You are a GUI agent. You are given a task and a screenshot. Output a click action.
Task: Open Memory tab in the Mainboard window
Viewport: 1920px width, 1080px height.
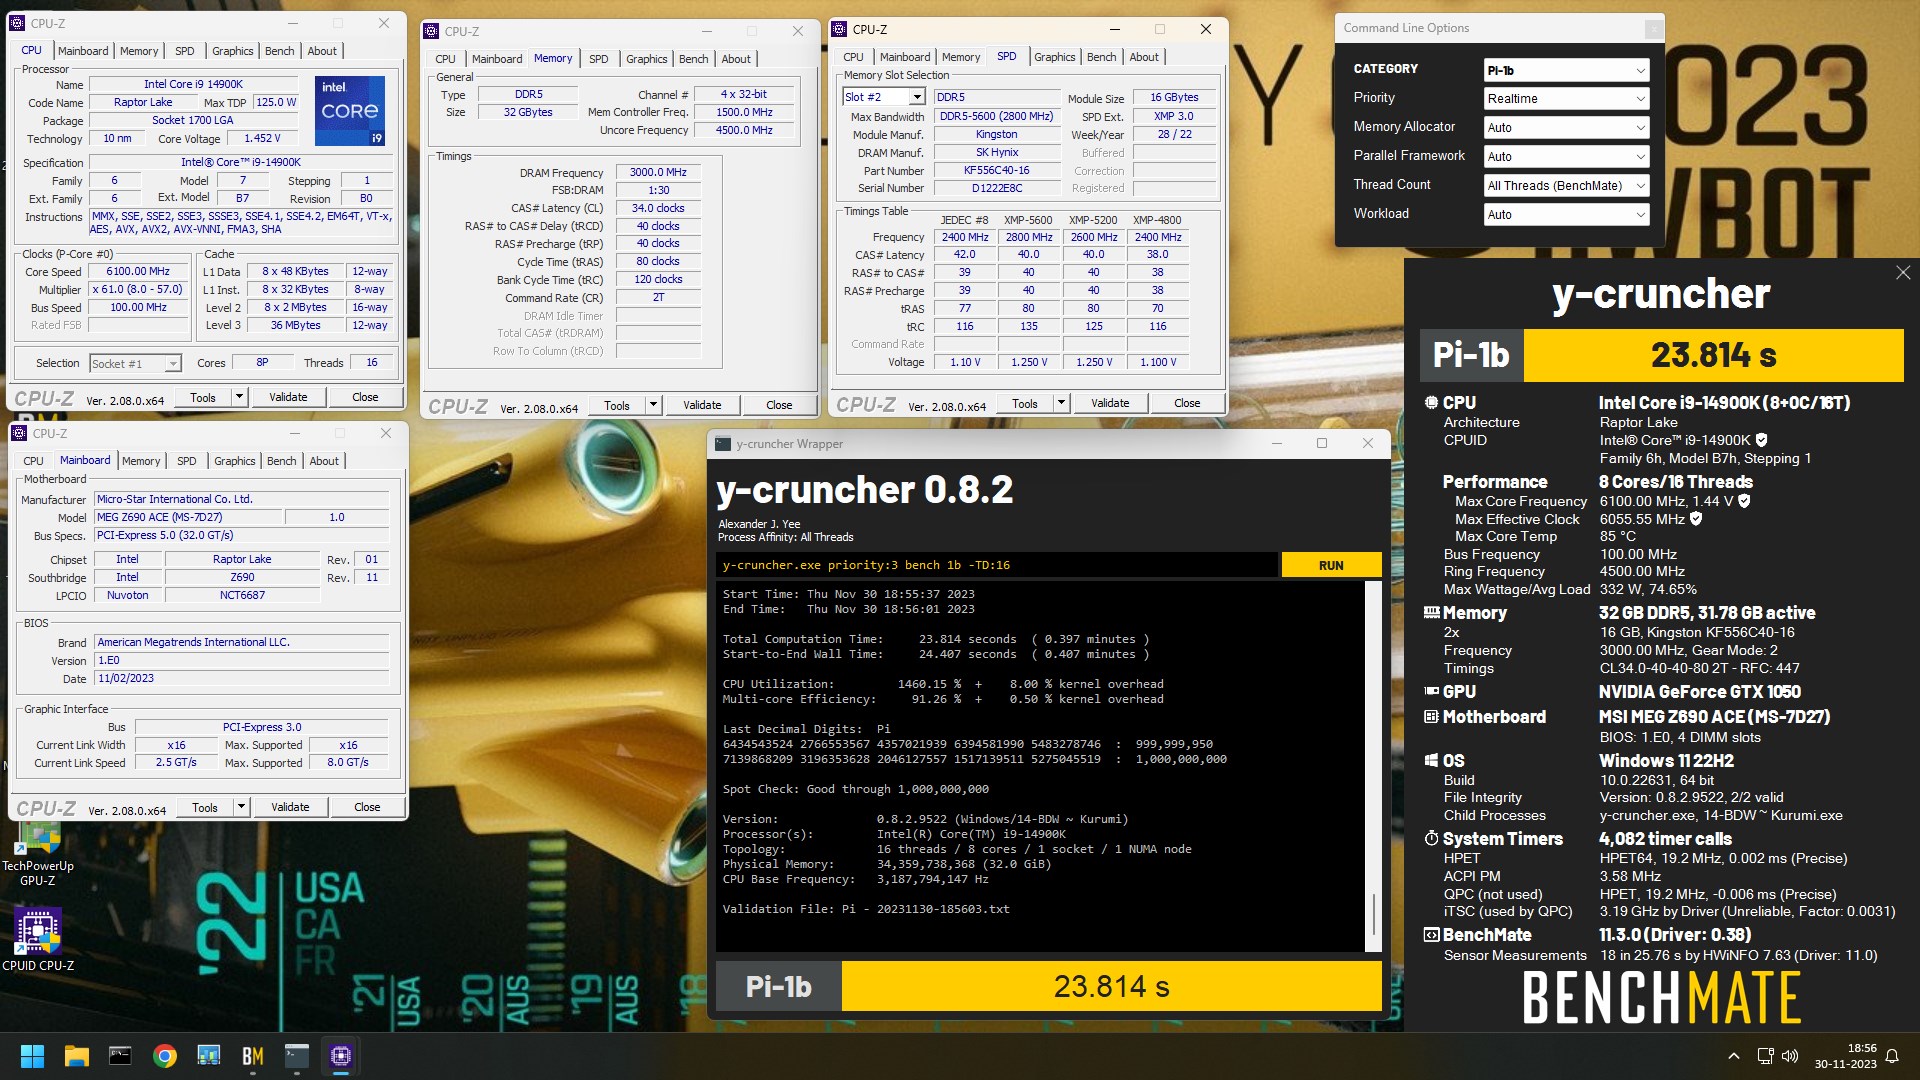[141, 461]
